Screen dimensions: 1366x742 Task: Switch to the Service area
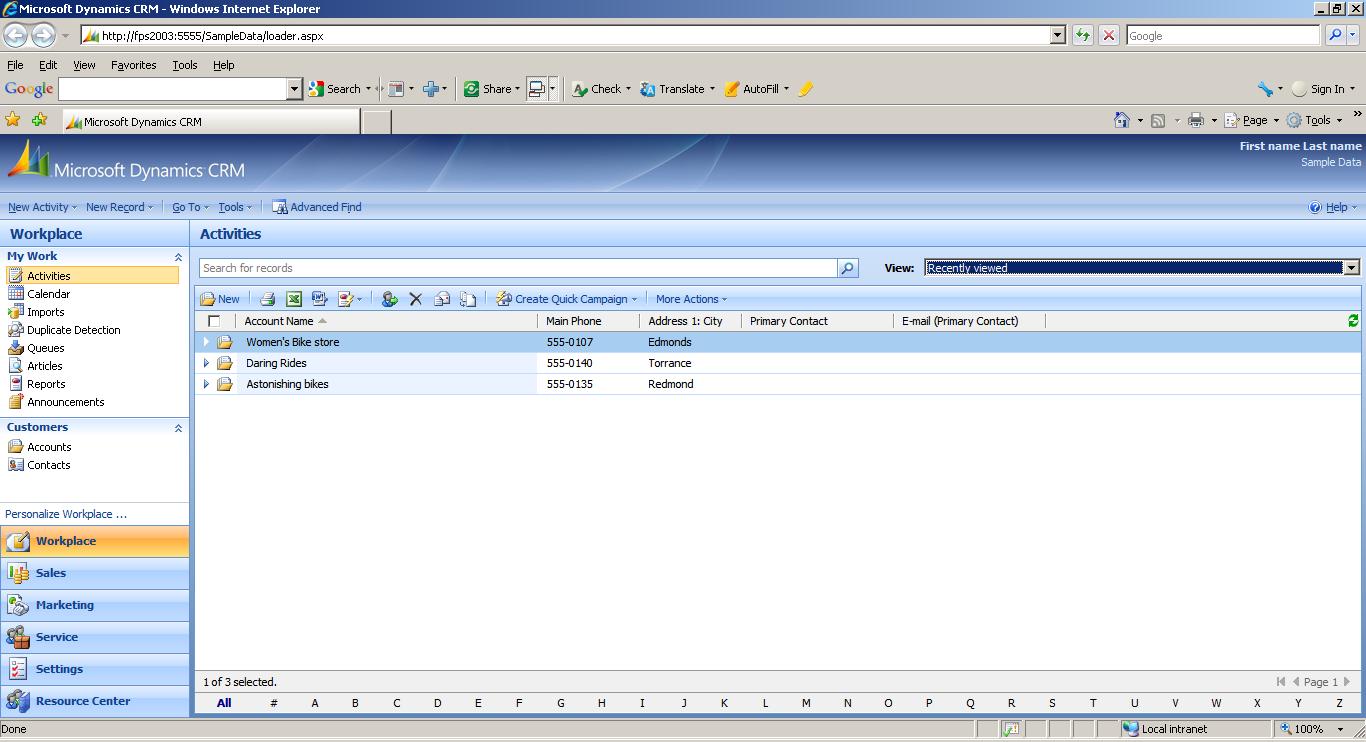(95, 637)
